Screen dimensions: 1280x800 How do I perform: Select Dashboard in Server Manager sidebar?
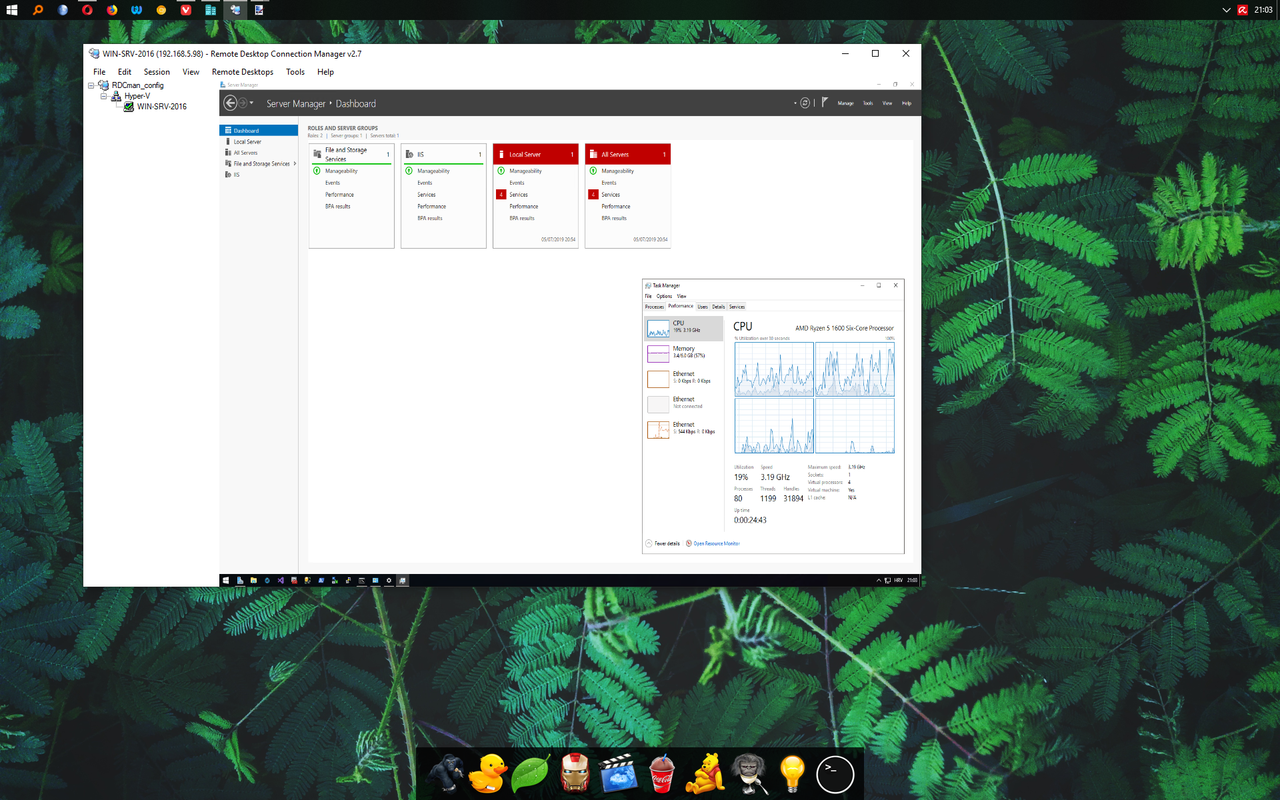tap(259, 130)
